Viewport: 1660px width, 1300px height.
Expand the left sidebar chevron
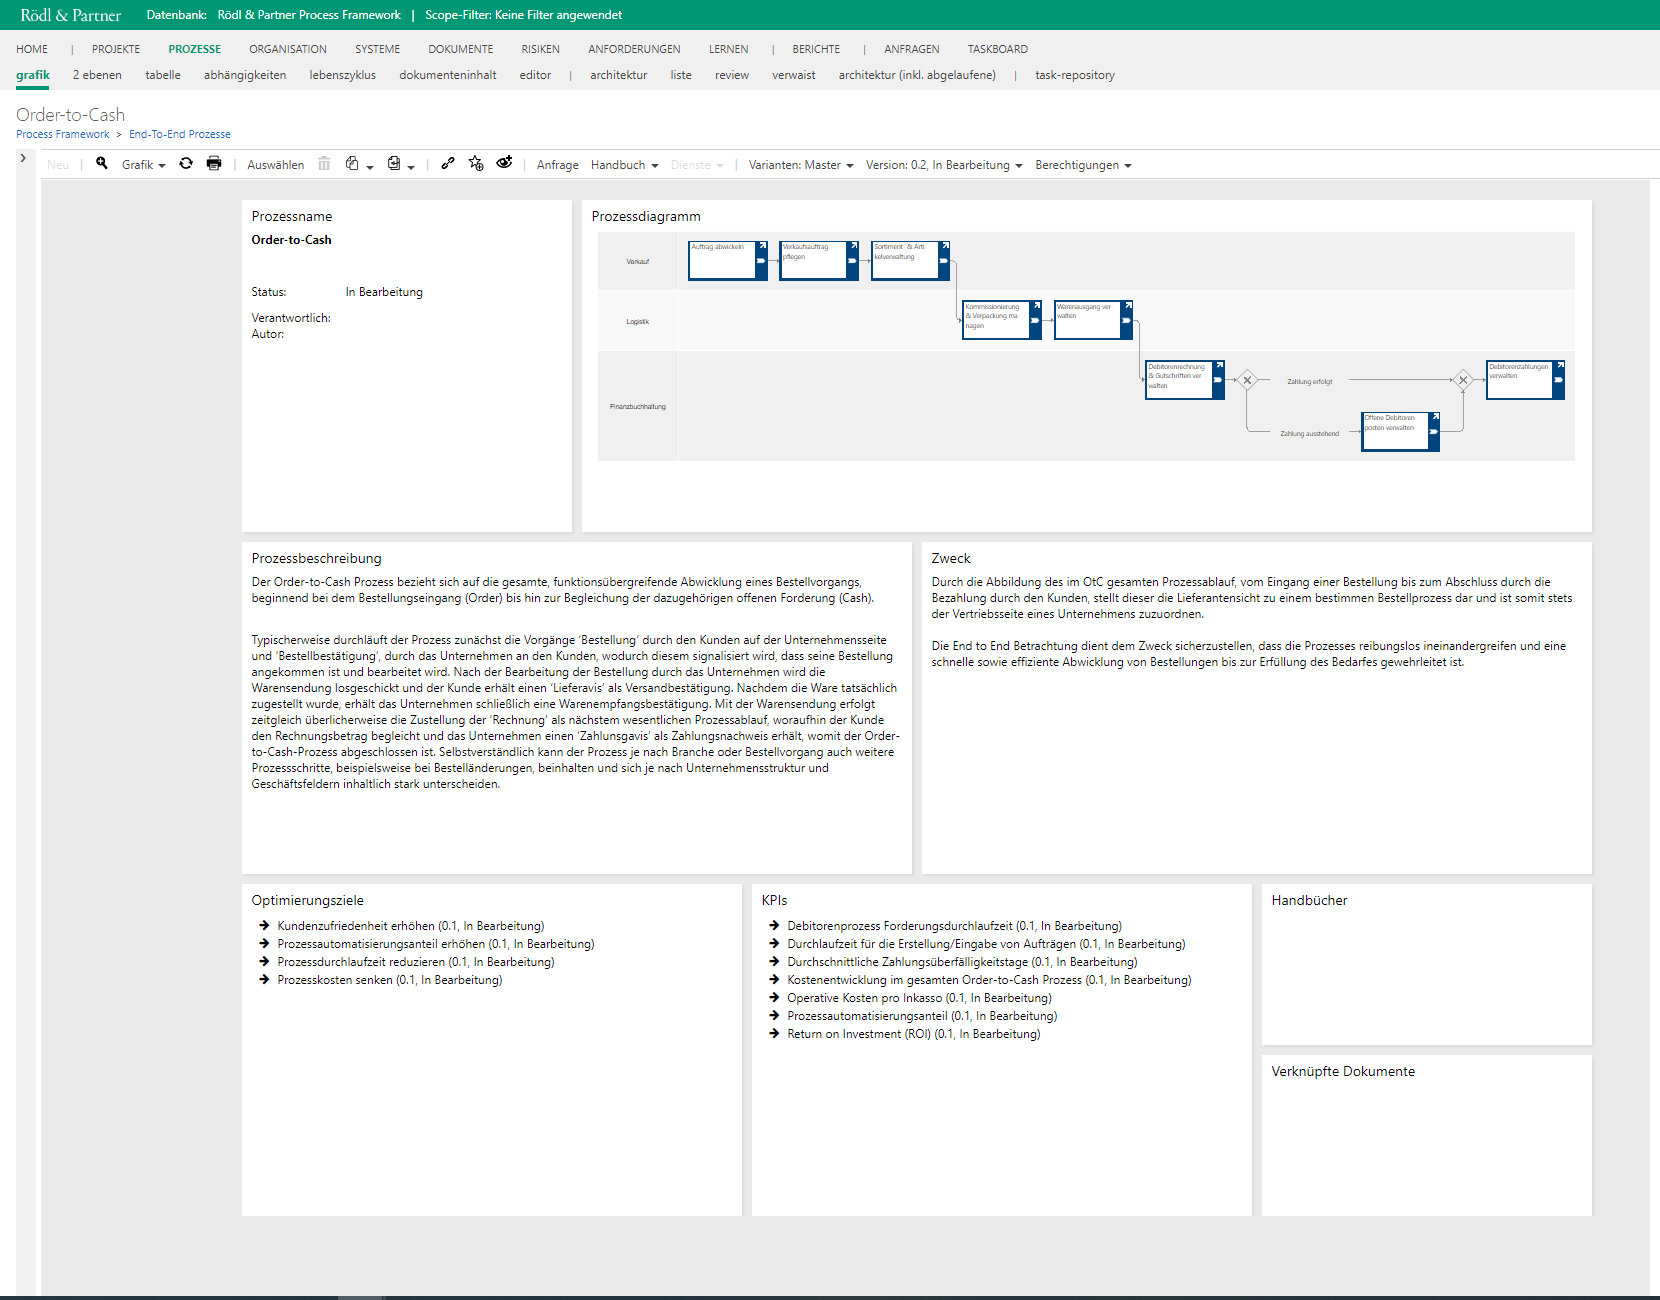pos(23,158)
